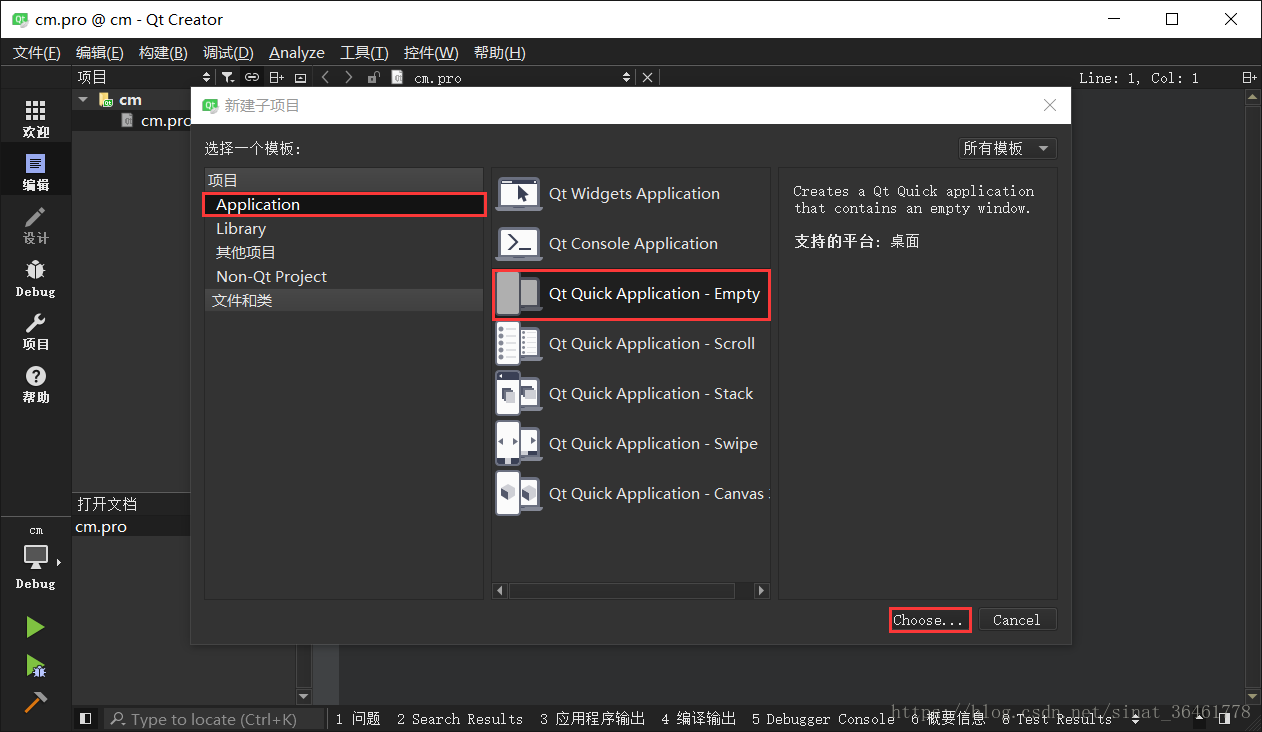Select Qt Quick Application - Stack template

pyautogui.click(x=632, y=394)
